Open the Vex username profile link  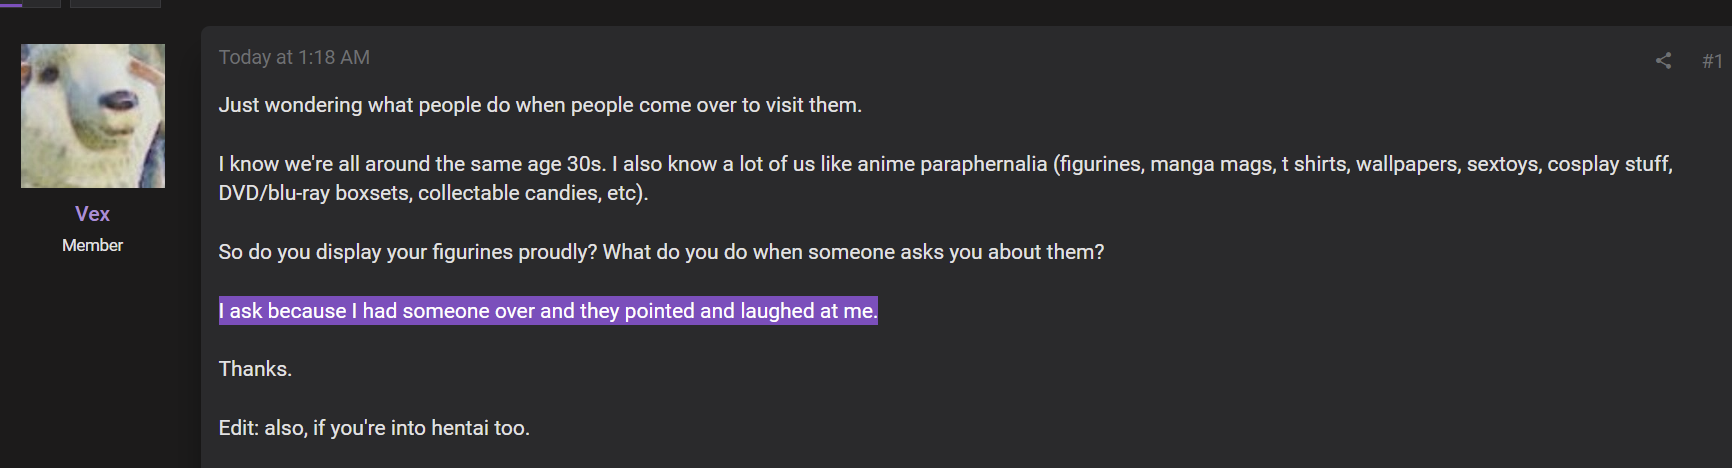(92, 214)
